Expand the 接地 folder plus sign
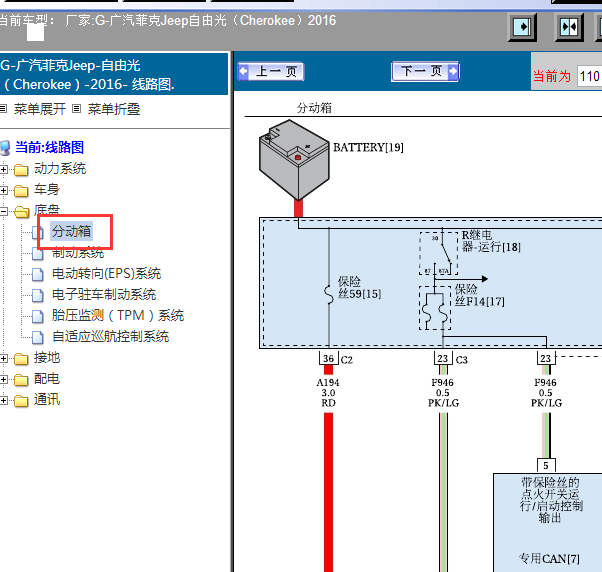This screenshot has height=572, width=602. pos(3,359)
